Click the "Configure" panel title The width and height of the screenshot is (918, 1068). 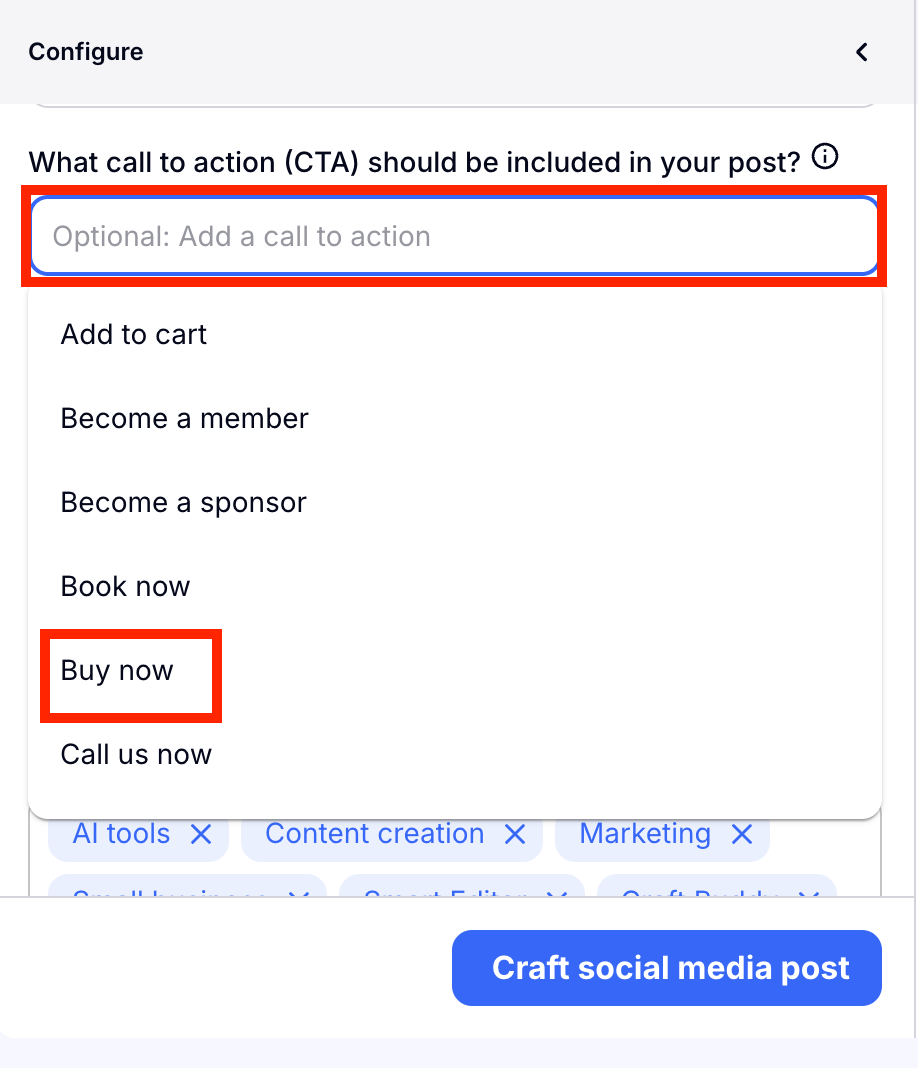pyautogui.click(x=86, y=52)
